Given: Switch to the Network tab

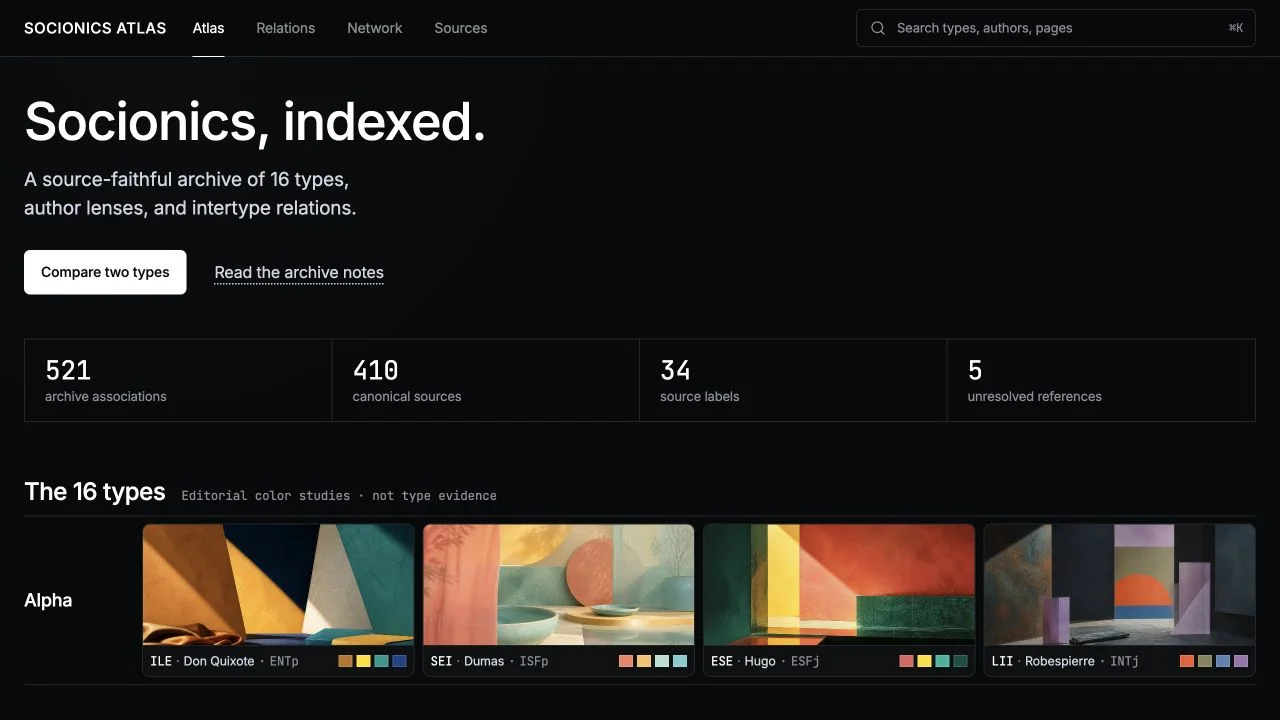Looking at the screenshot, I should click(x=375, y=28).
